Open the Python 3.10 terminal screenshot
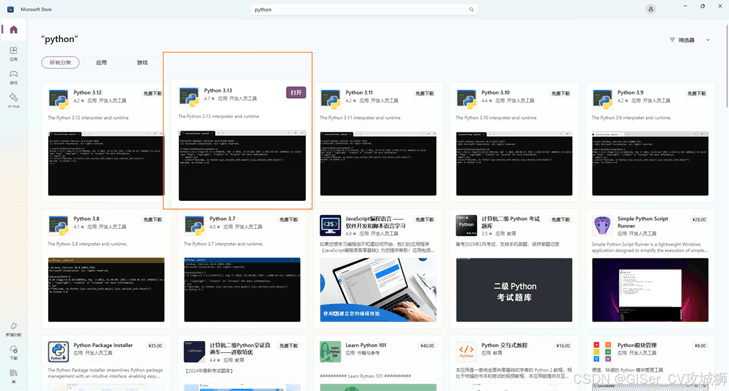This screenshot has height=391, width=729. click(x=514, y=163)
